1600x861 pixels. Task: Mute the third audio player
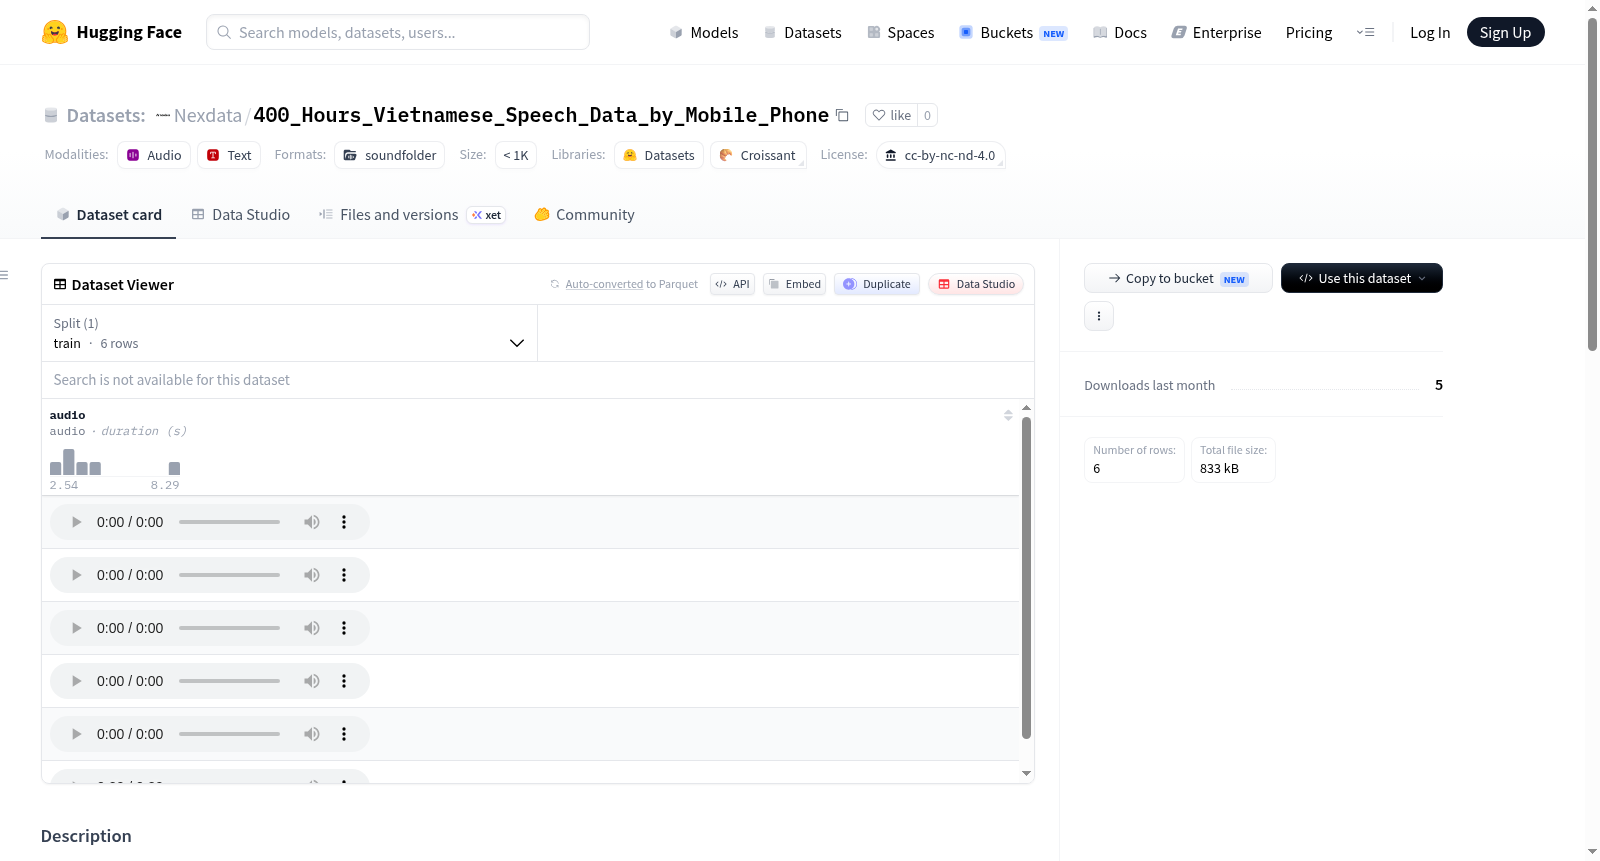point(312,628)
